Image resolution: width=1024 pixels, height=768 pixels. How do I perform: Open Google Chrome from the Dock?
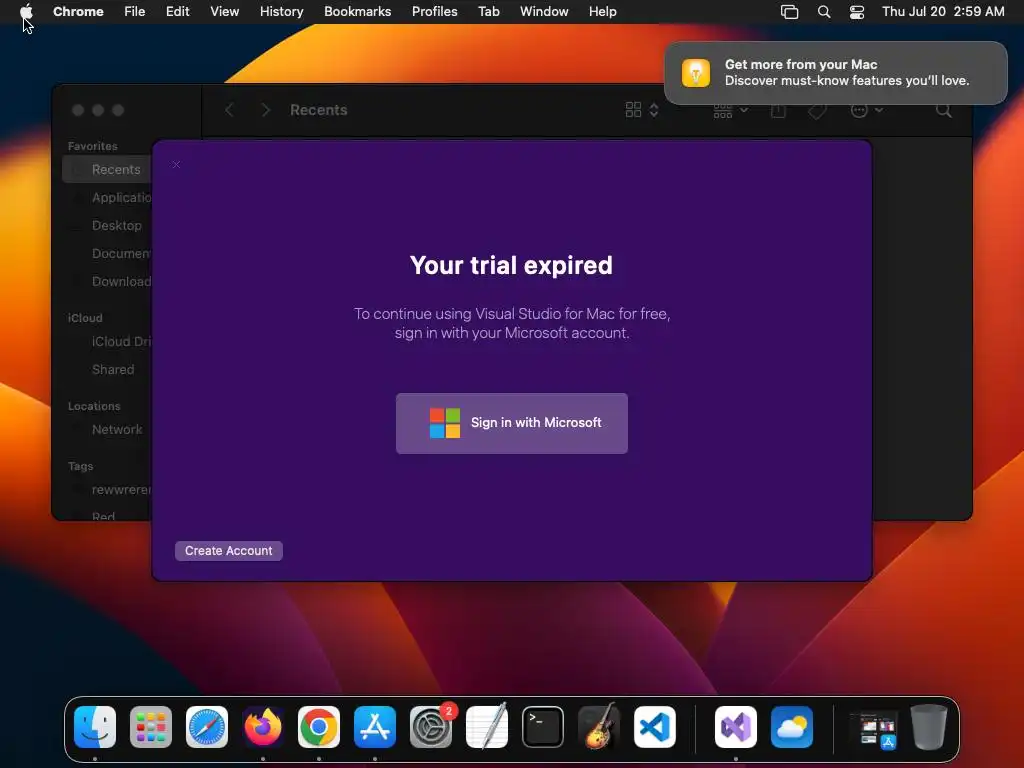[x=319, y=727]
